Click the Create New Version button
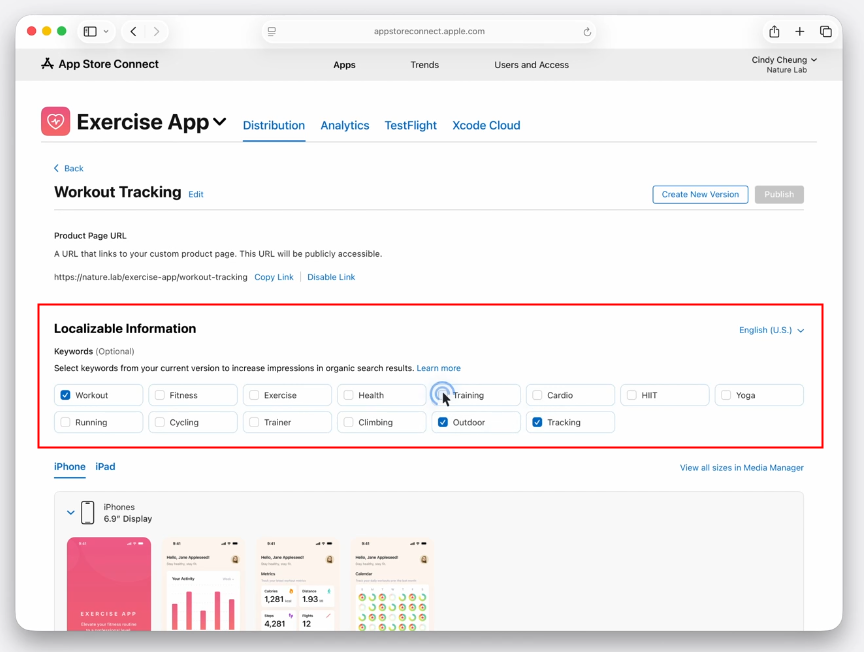864x652 pixels. [700, 195]
